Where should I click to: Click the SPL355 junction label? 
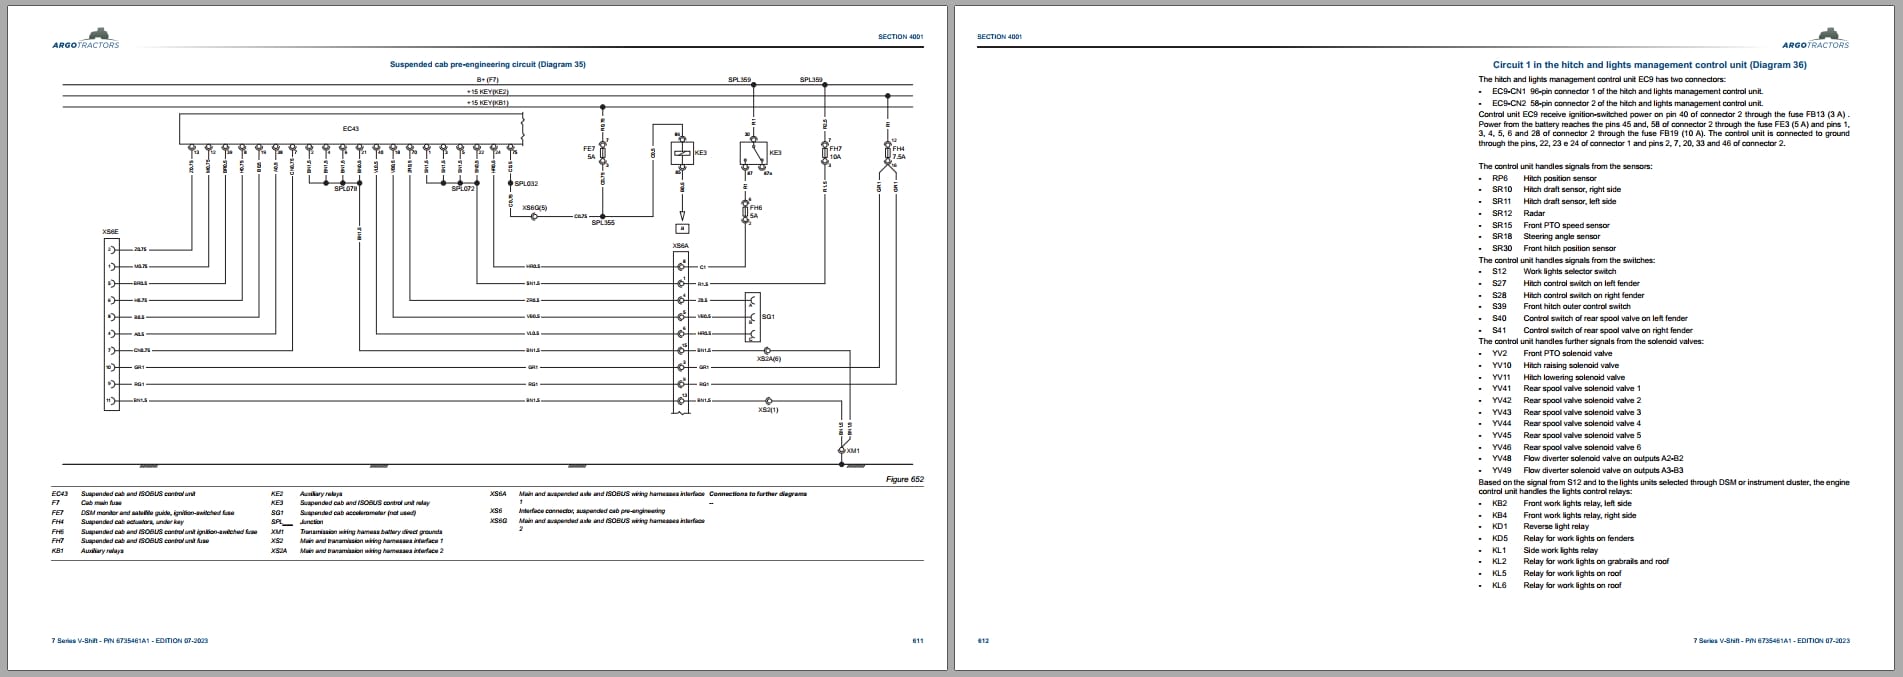(603, 223)
